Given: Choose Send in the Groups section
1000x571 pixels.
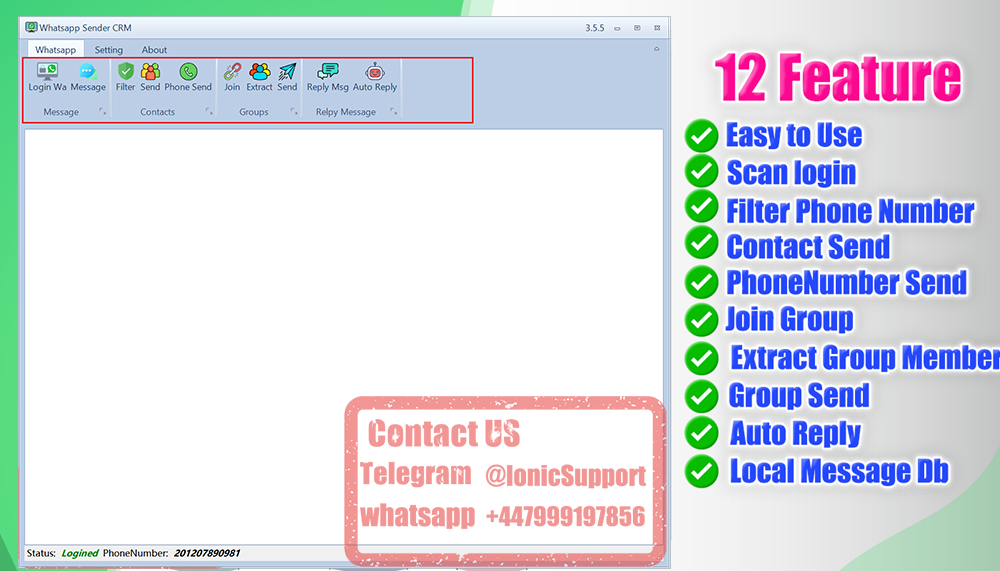Looking at the screenshot, I should click(x=287, y=77).
